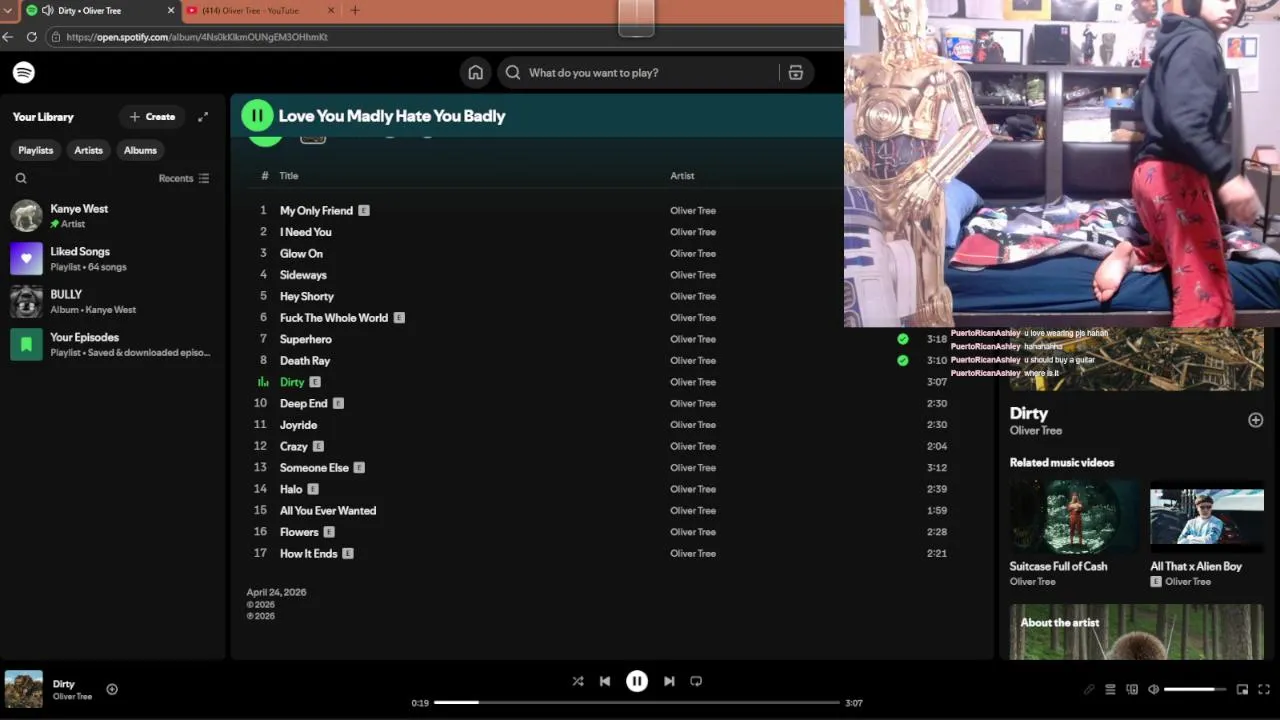Screen dimensions: 1280x720
Task: Add now-playing Dirty to Liked Songs
Action: click(x=112, y=689)
